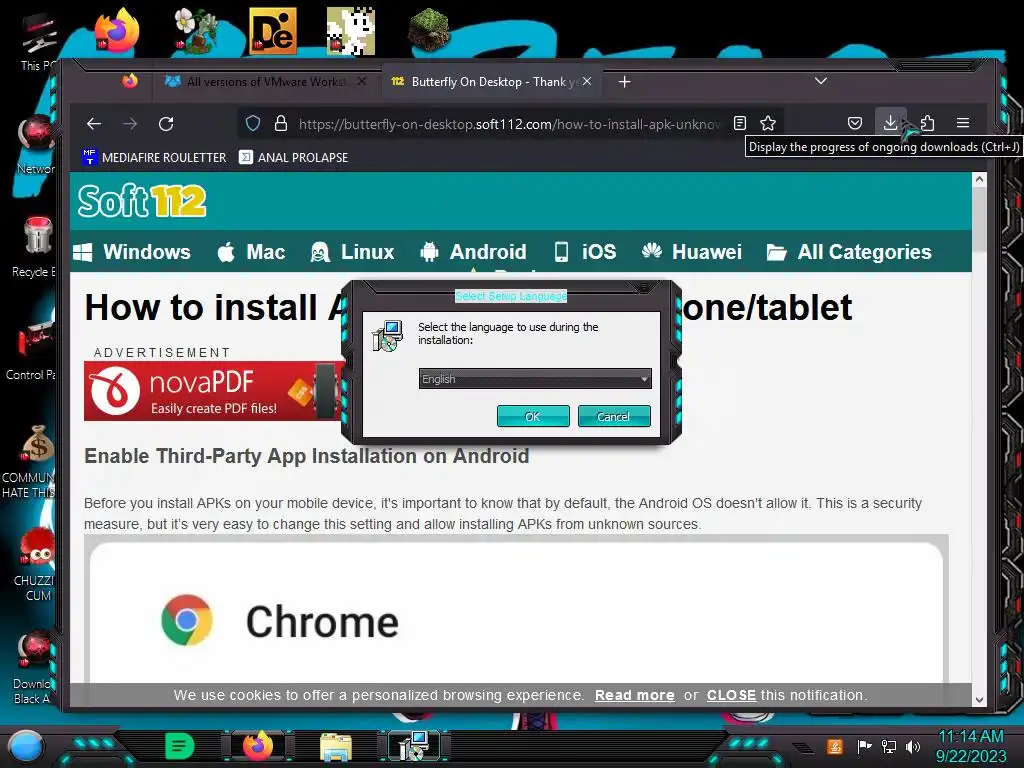Click the page scrollbar up arrow
1024x768 pixels.
tap(979, 179)
